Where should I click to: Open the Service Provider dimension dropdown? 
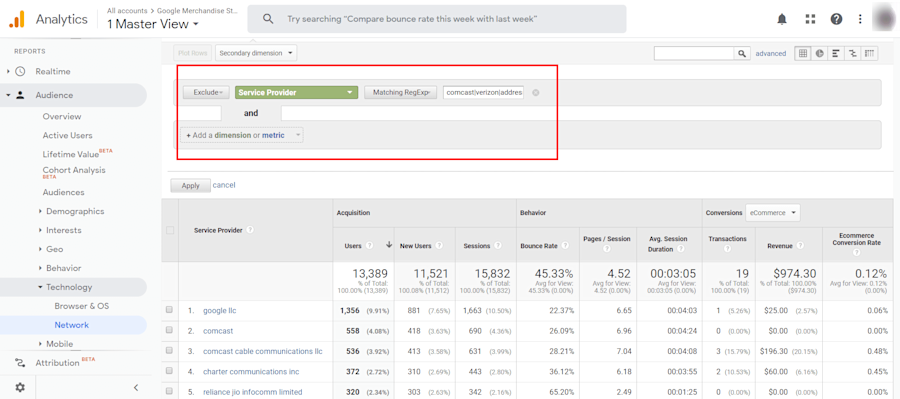click(296, 92)
